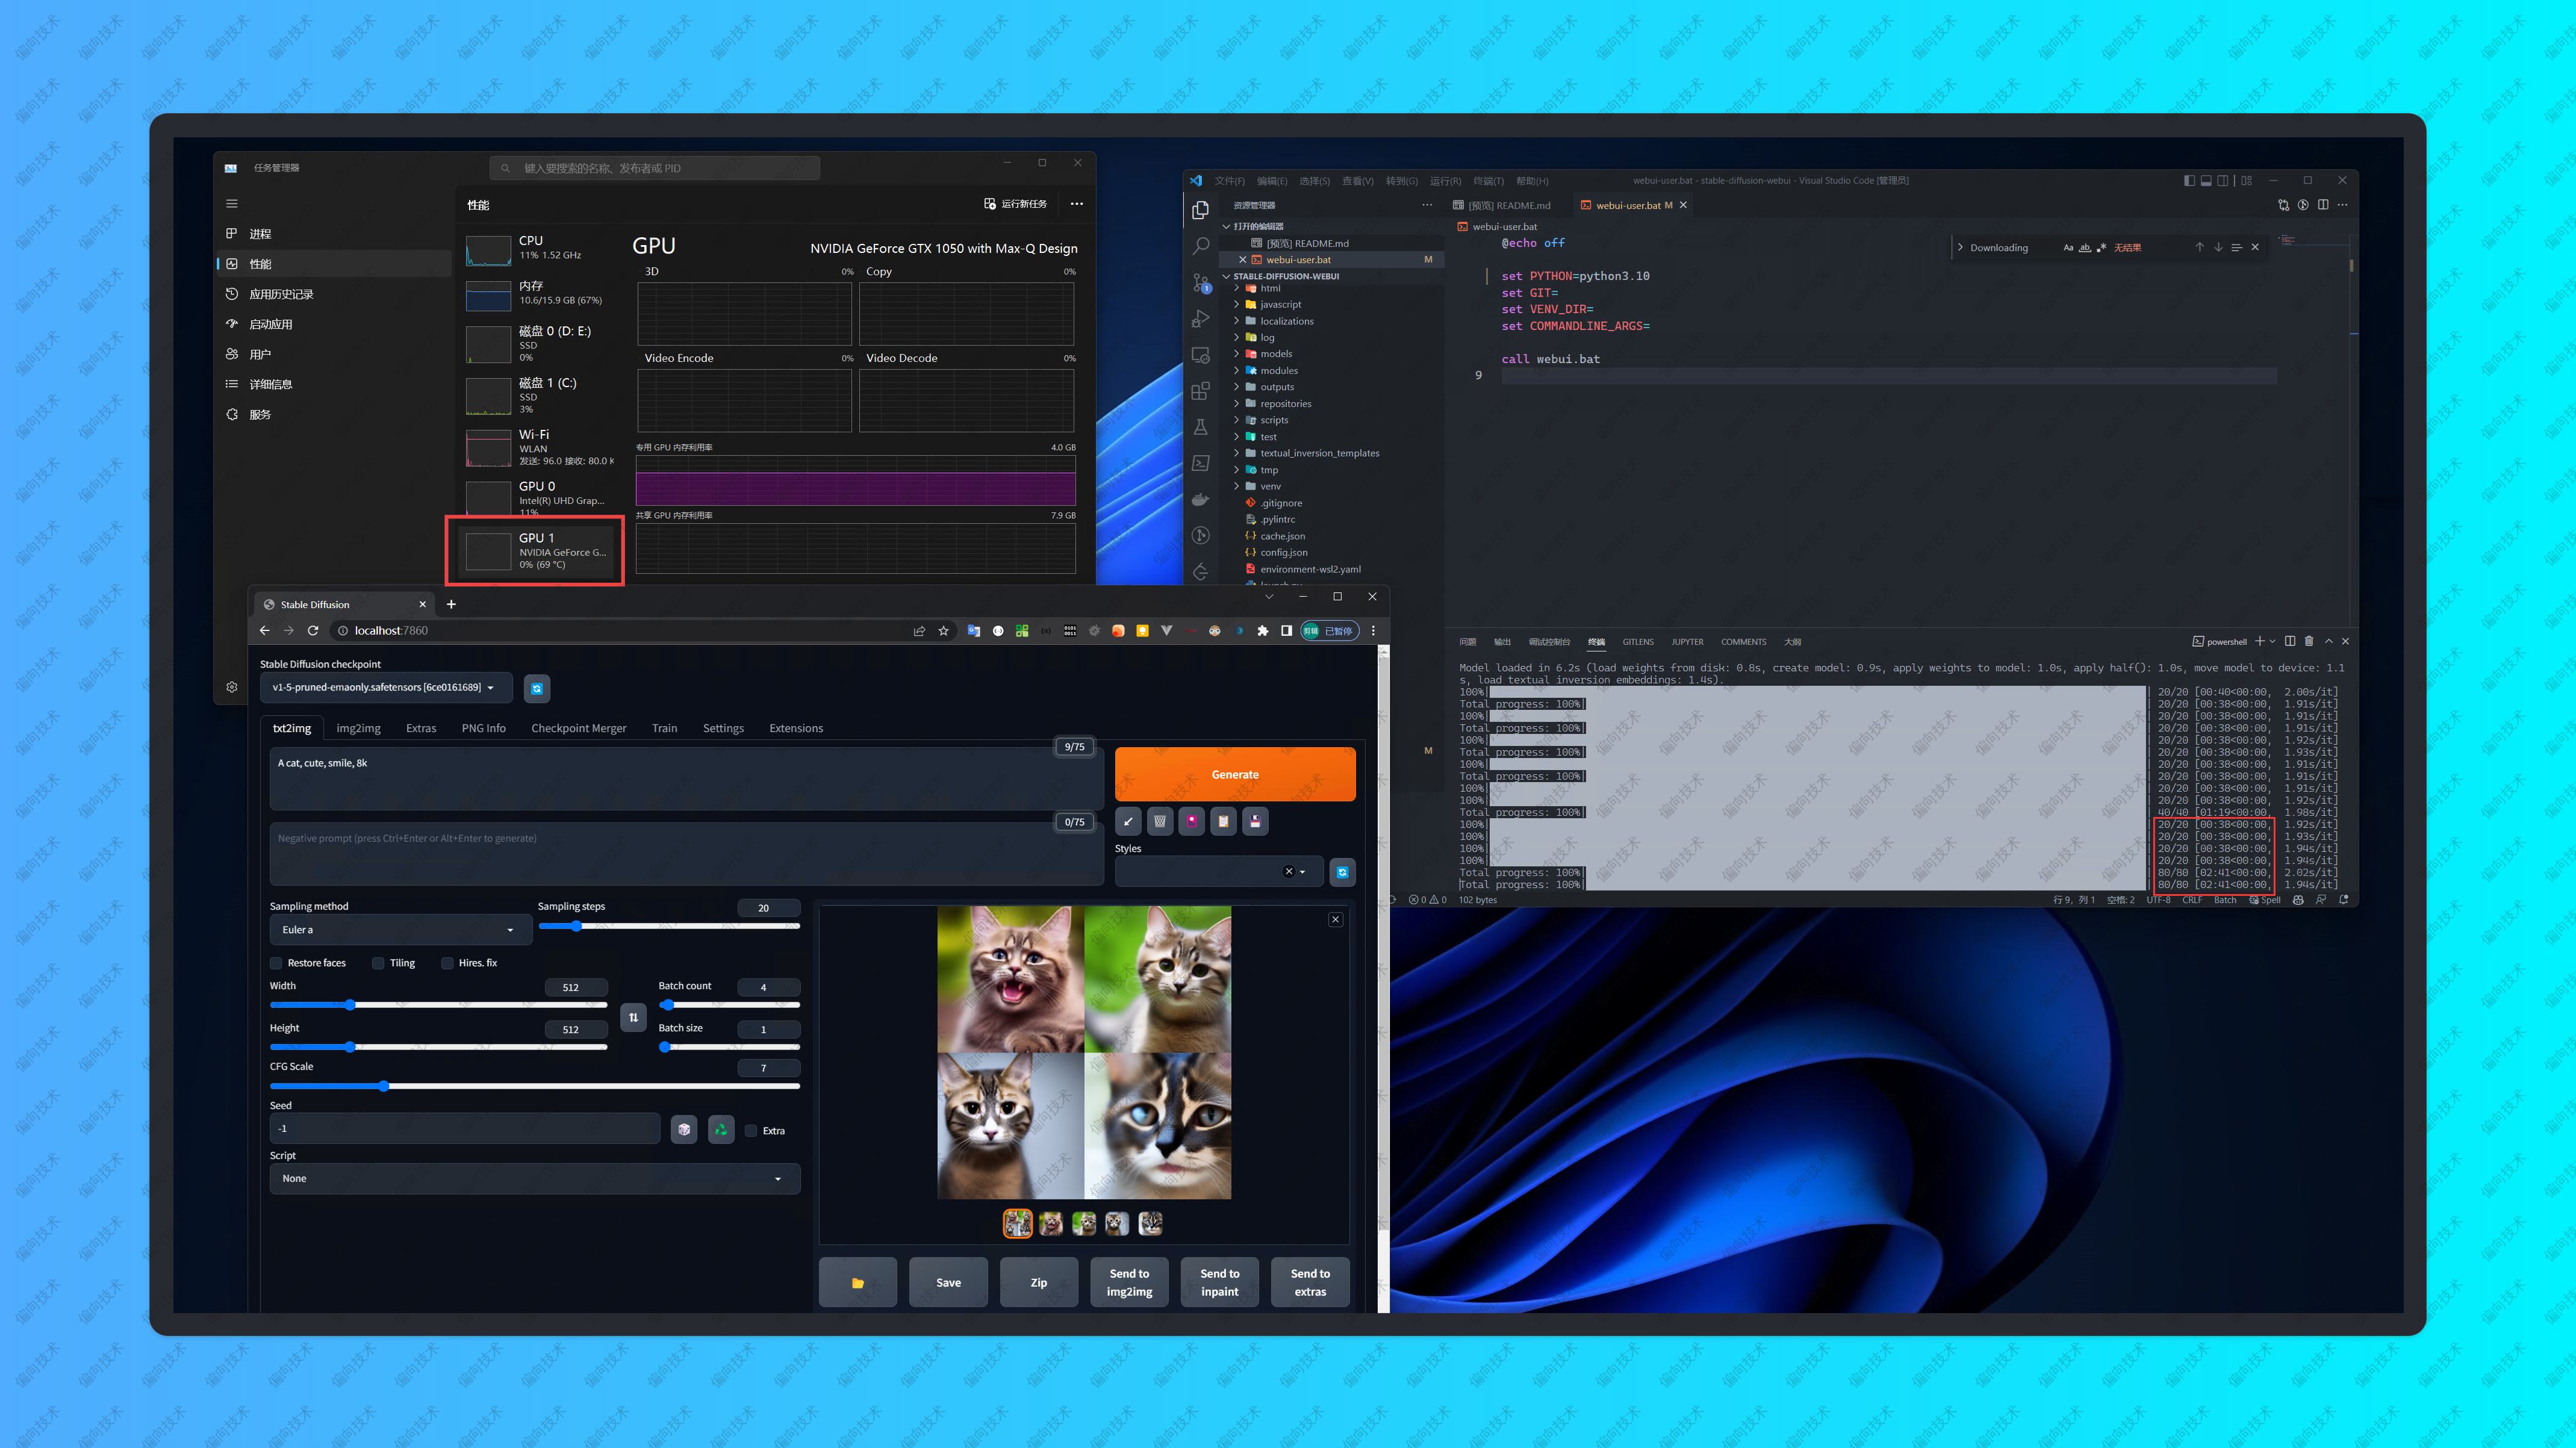
Task: Open config.json in VS Code explorer
Action: pyautogui.click(x=1283, y=553)
